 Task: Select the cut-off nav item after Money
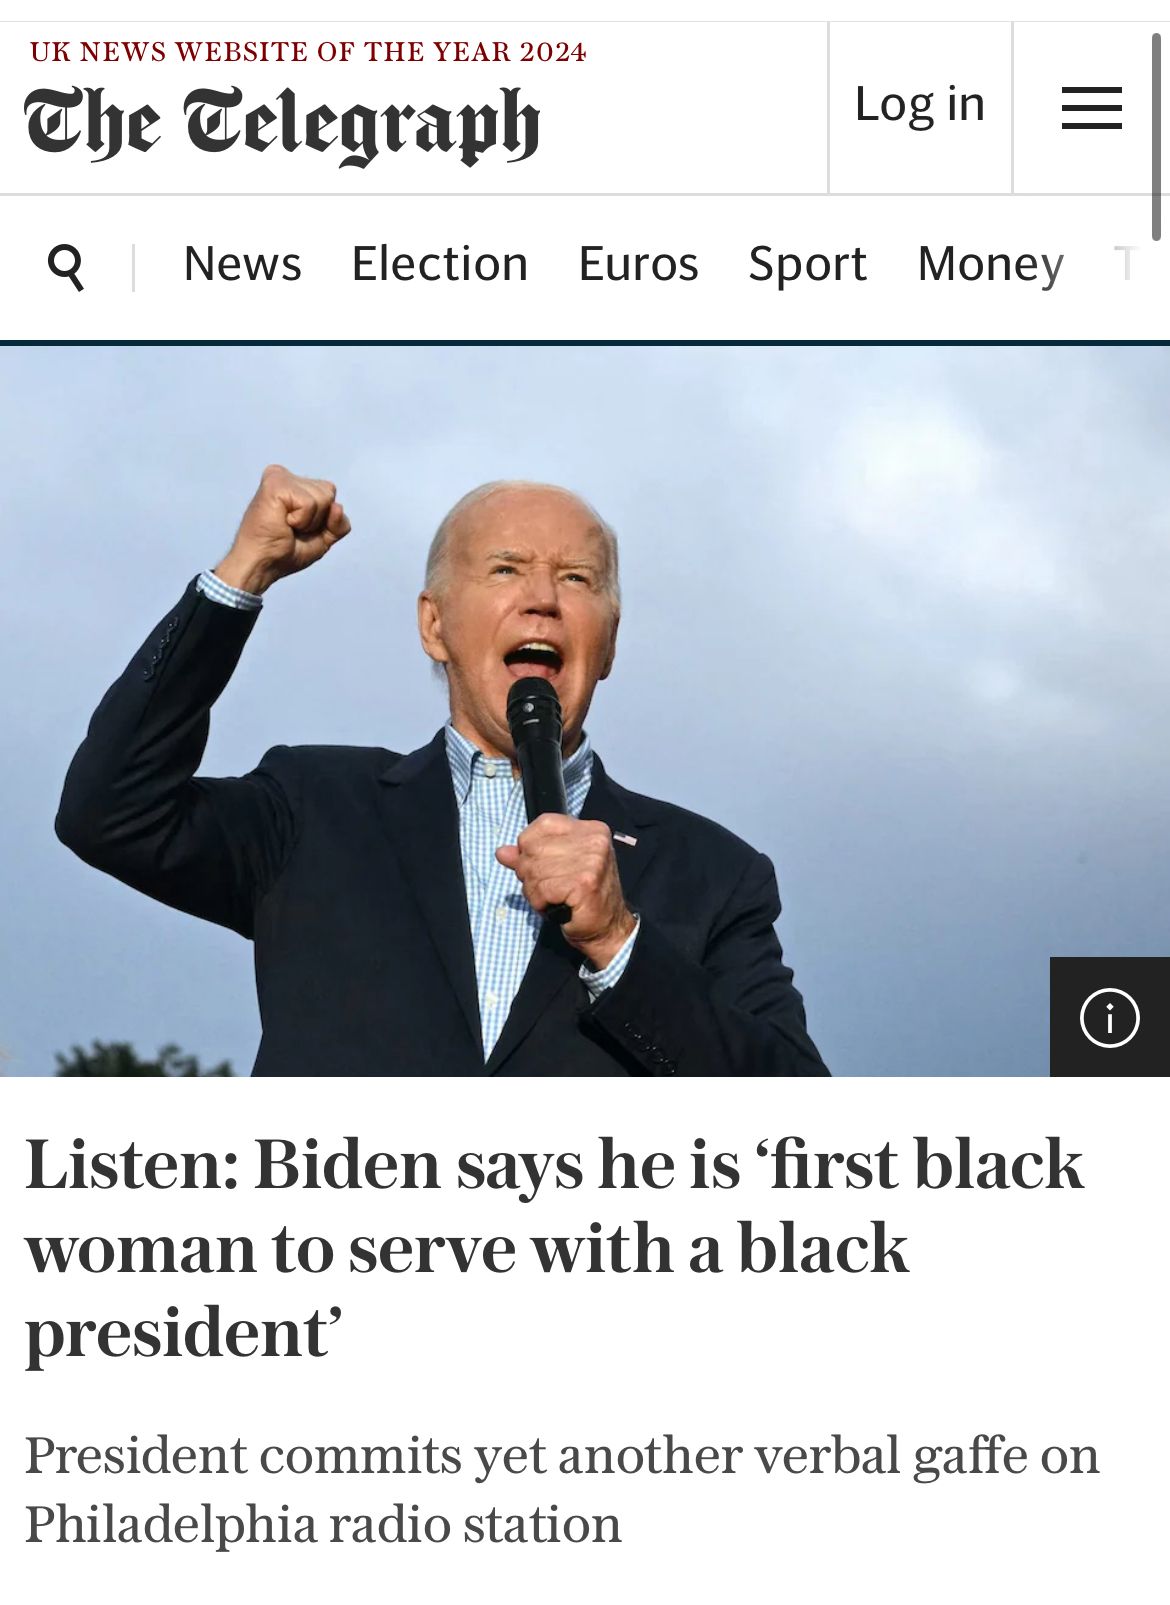[1128, 265]
